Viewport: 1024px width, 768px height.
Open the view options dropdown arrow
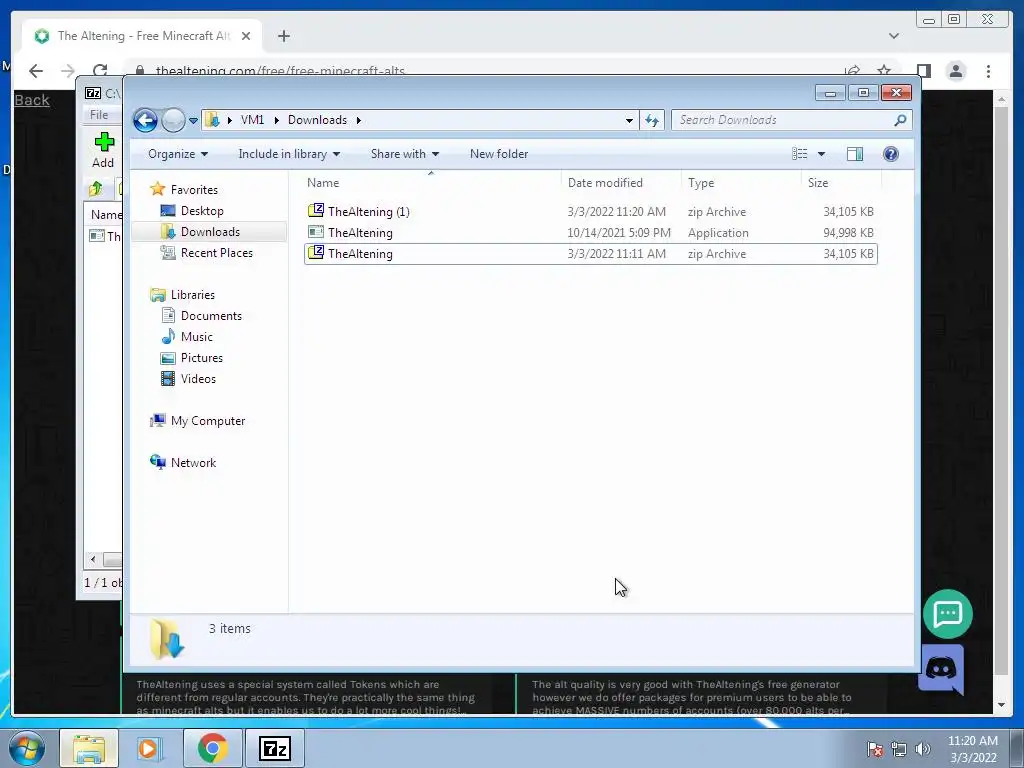[x=822, y=154]
